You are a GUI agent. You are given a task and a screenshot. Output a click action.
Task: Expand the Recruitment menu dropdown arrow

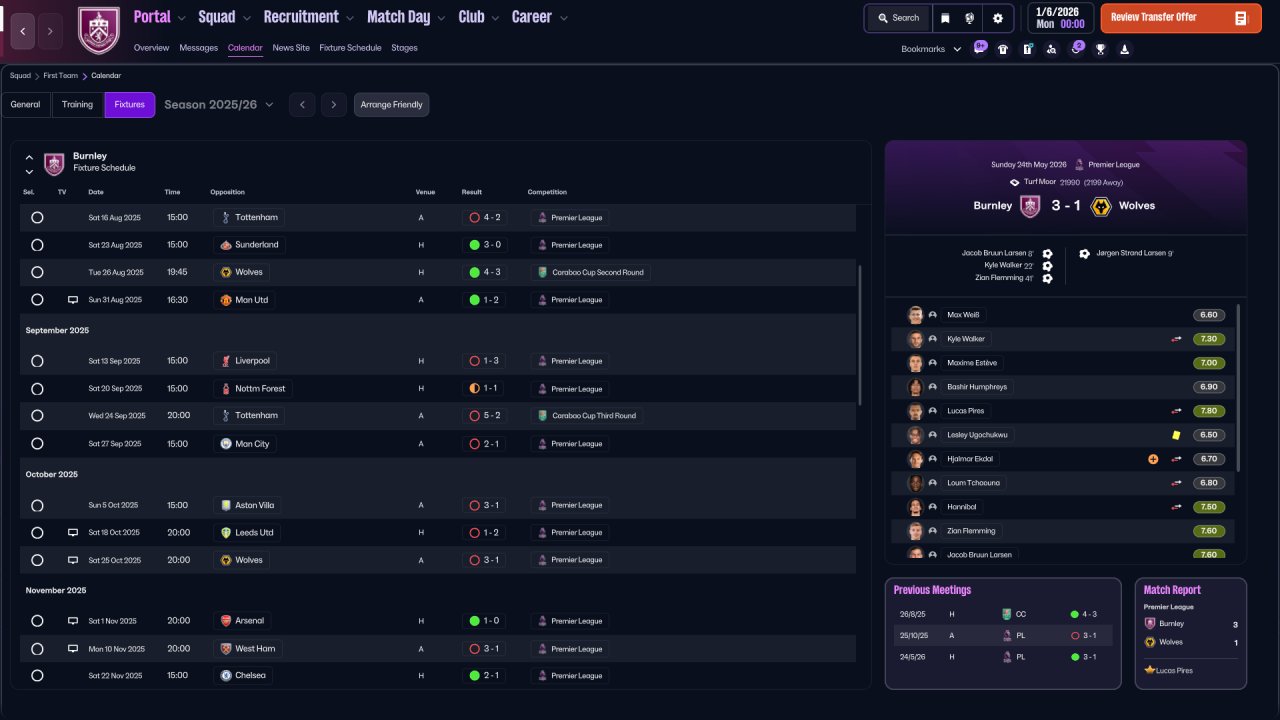point(349,18)
